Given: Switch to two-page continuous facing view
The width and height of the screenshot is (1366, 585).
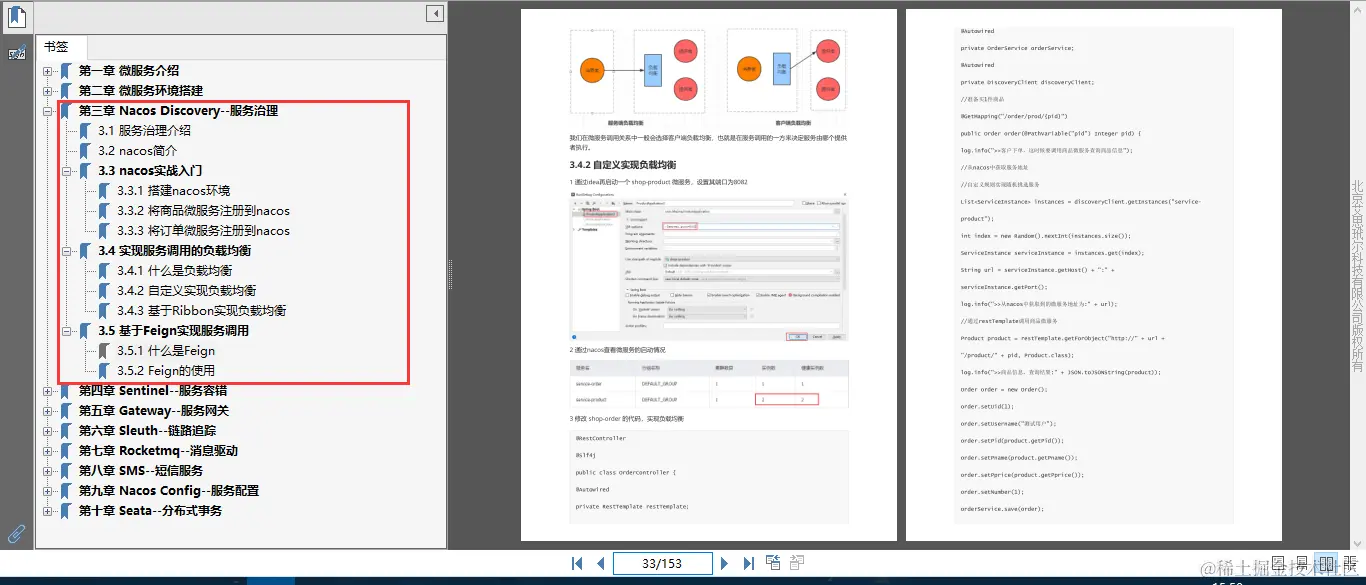Looking at the screenshot, I should [x=1350, y=564].
